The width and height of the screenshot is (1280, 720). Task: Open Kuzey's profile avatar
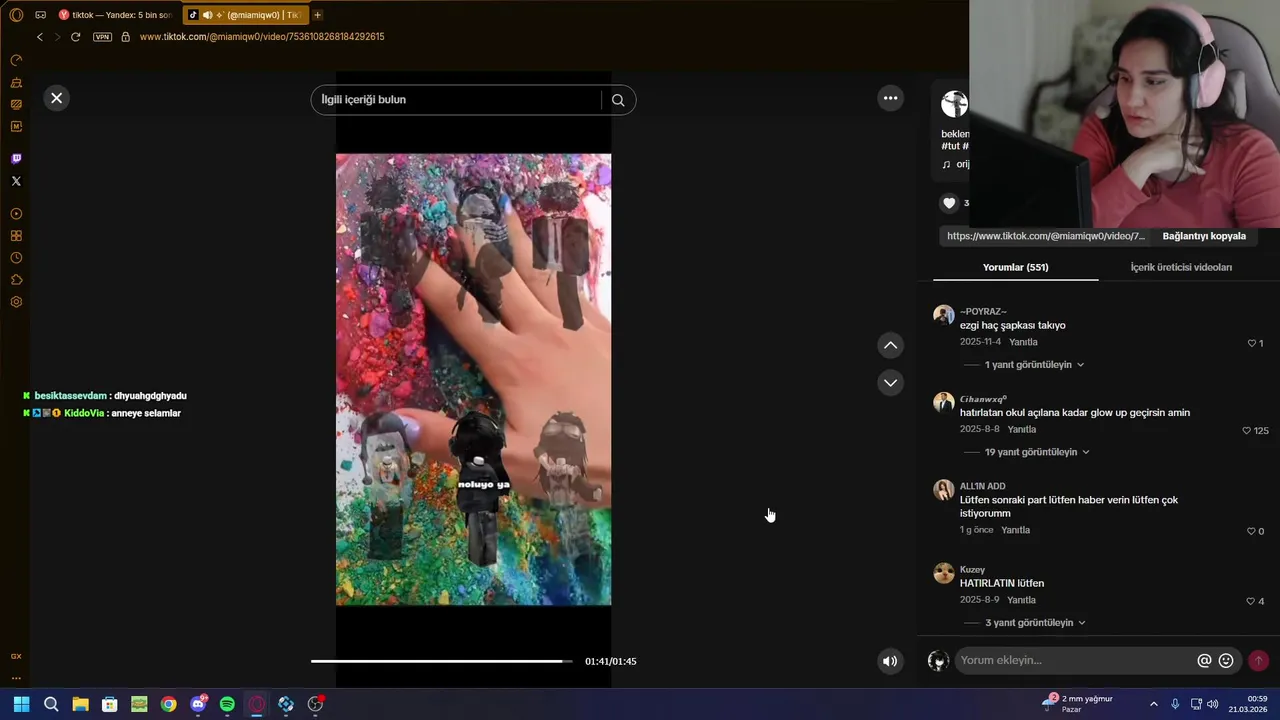point(943,573)
